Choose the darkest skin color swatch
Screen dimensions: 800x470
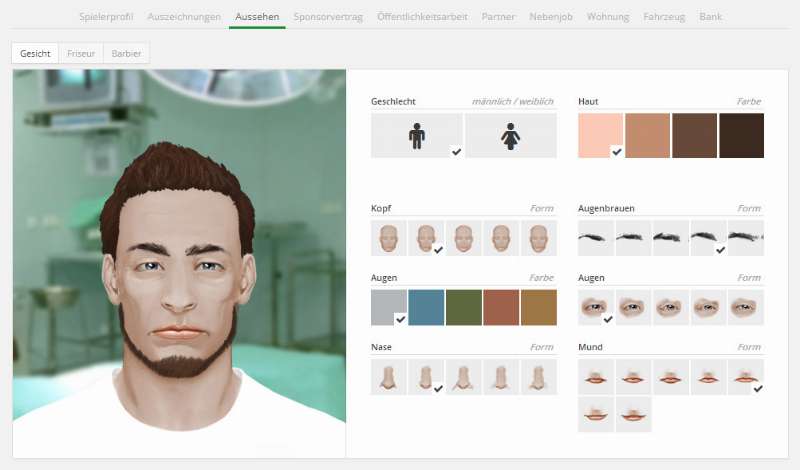point(741,135)
